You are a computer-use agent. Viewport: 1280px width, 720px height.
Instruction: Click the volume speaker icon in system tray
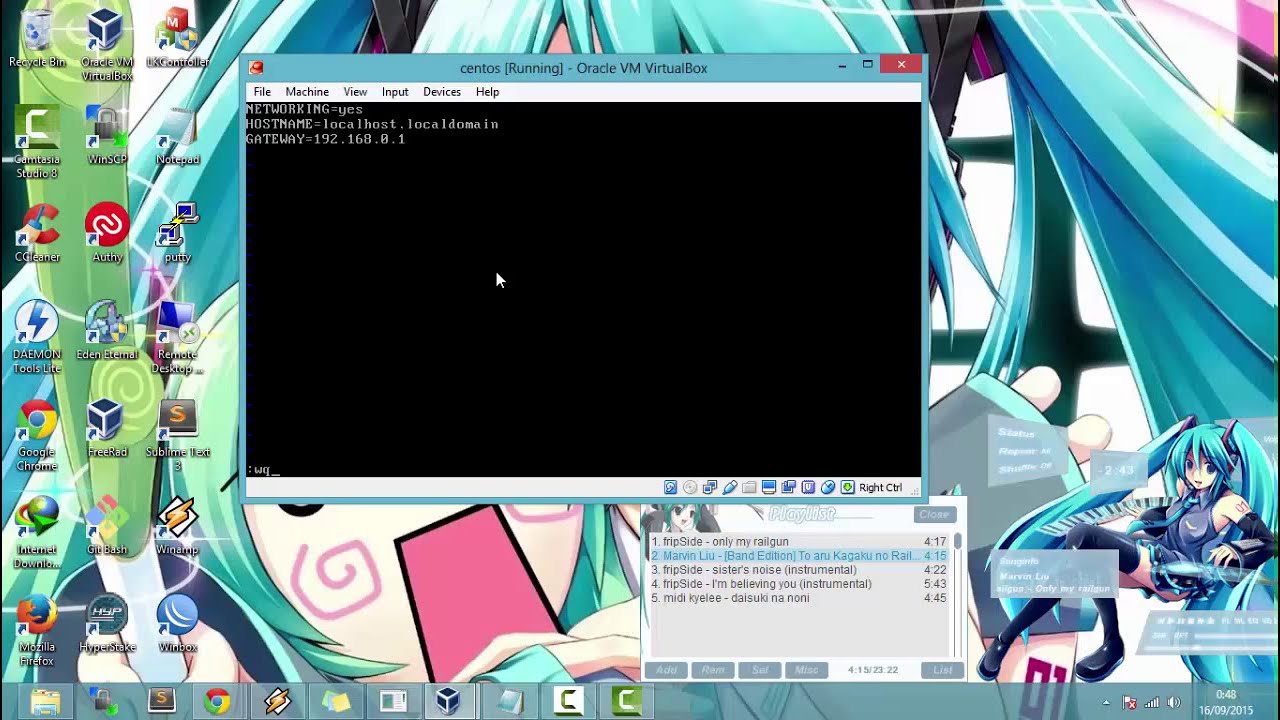(1174, 703)
